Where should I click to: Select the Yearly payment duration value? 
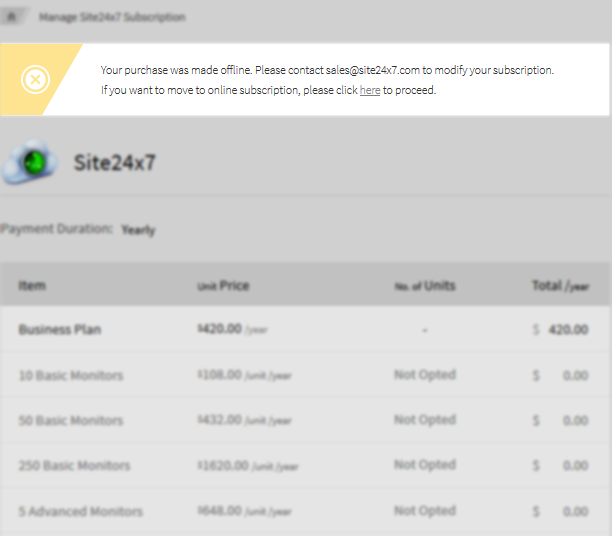(x=138, y=230)
